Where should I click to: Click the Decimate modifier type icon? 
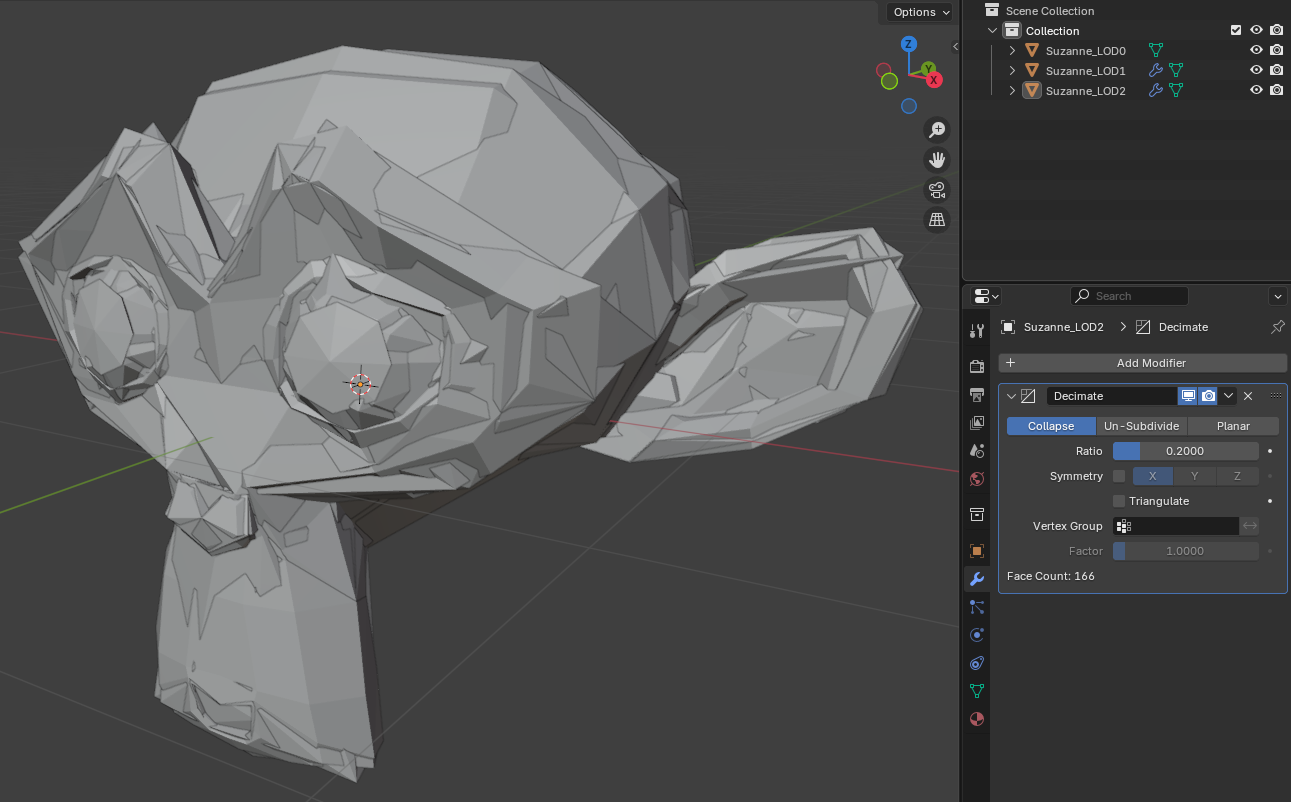[x=1028, y=396]
